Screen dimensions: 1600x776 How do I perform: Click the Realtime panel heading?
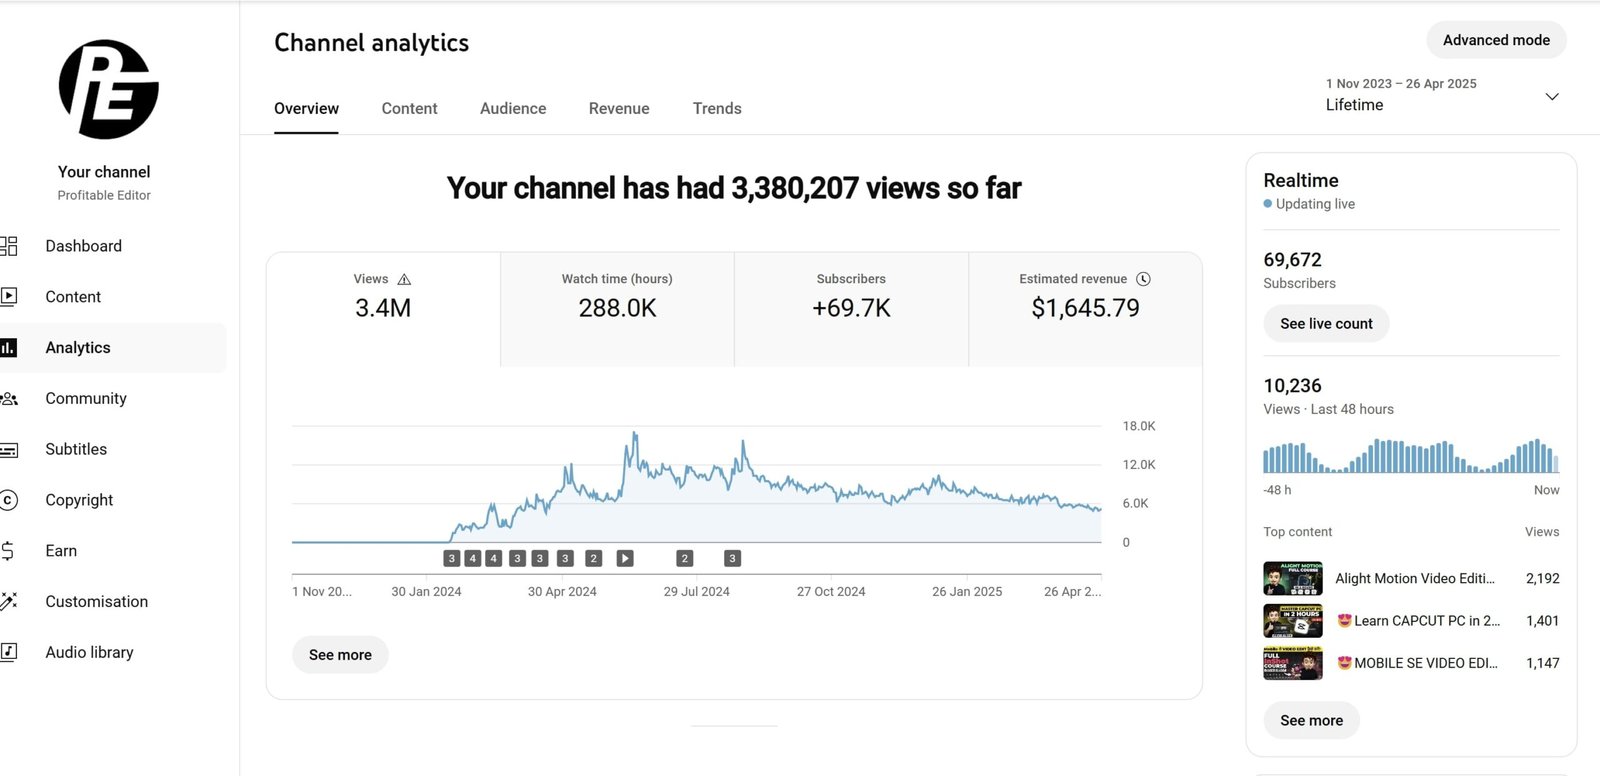click(x=1300, y=180)
